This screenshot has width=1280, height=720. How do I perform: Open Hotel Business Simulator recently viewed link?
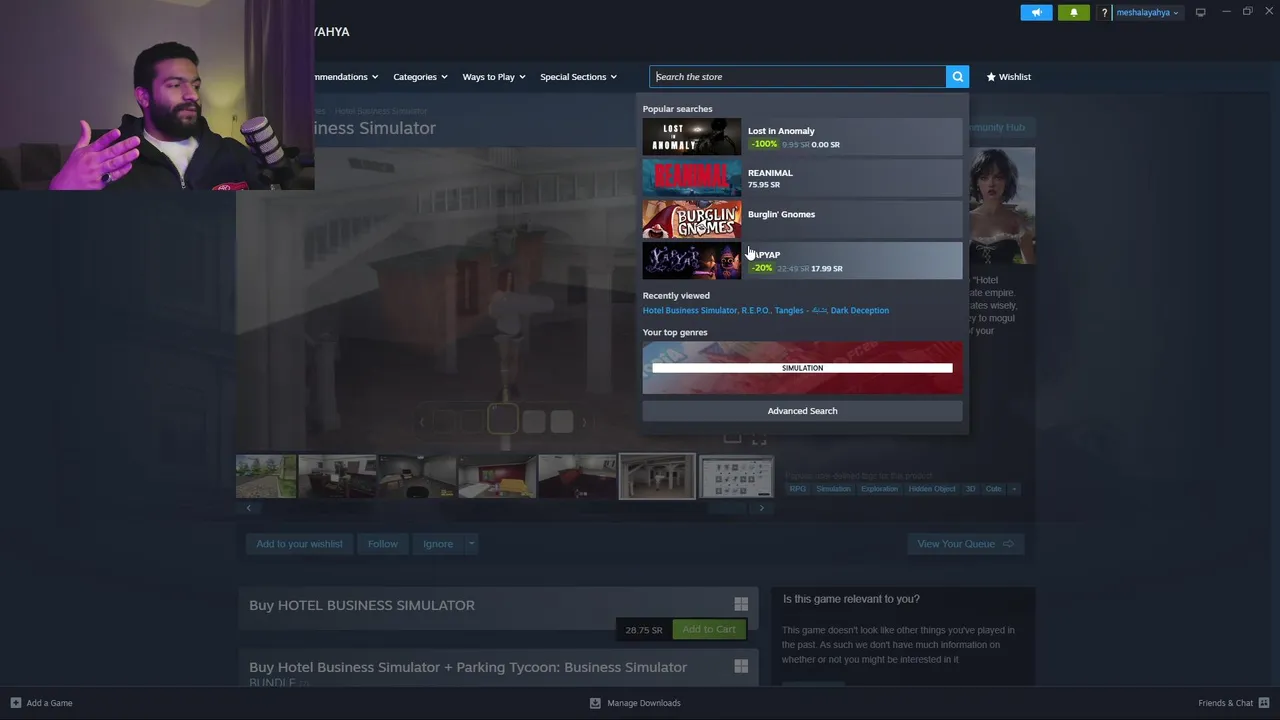click(x=690, y=310)
